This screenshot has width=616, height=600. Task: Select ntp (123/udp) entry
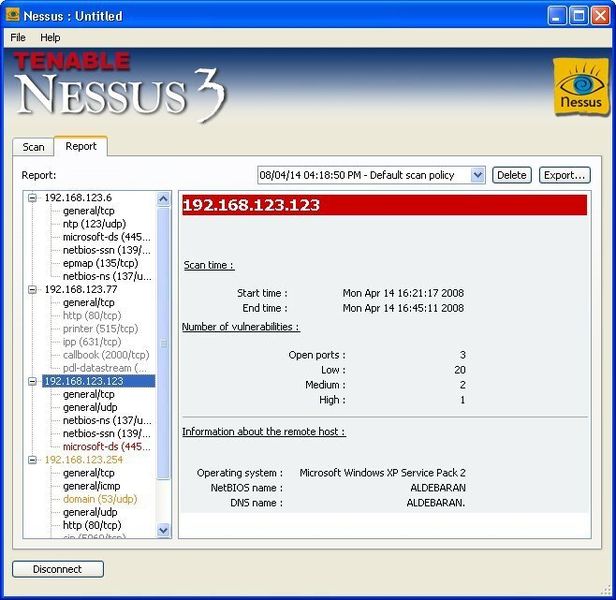point(94,224)
